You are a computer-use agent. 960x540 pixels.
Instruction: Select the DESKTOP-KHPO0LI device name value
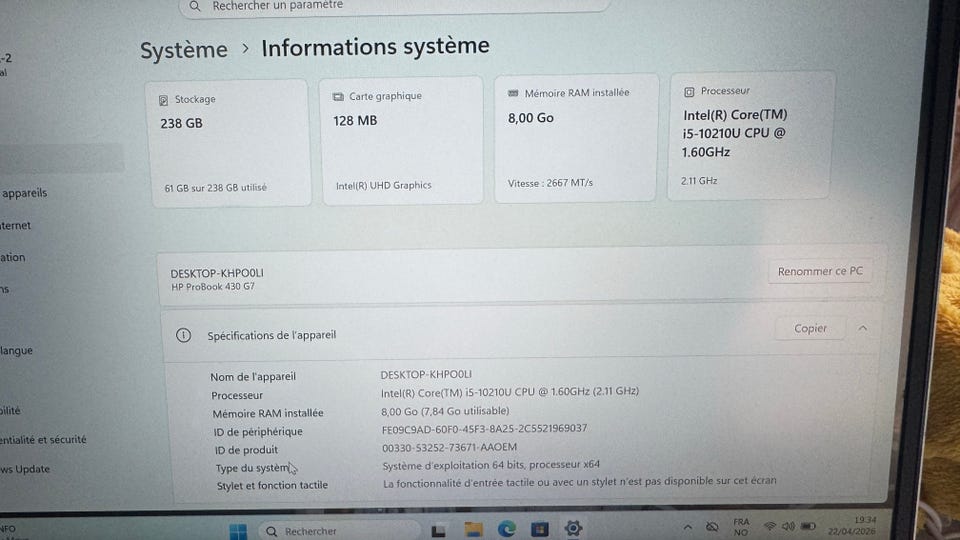tap(426, 374)
